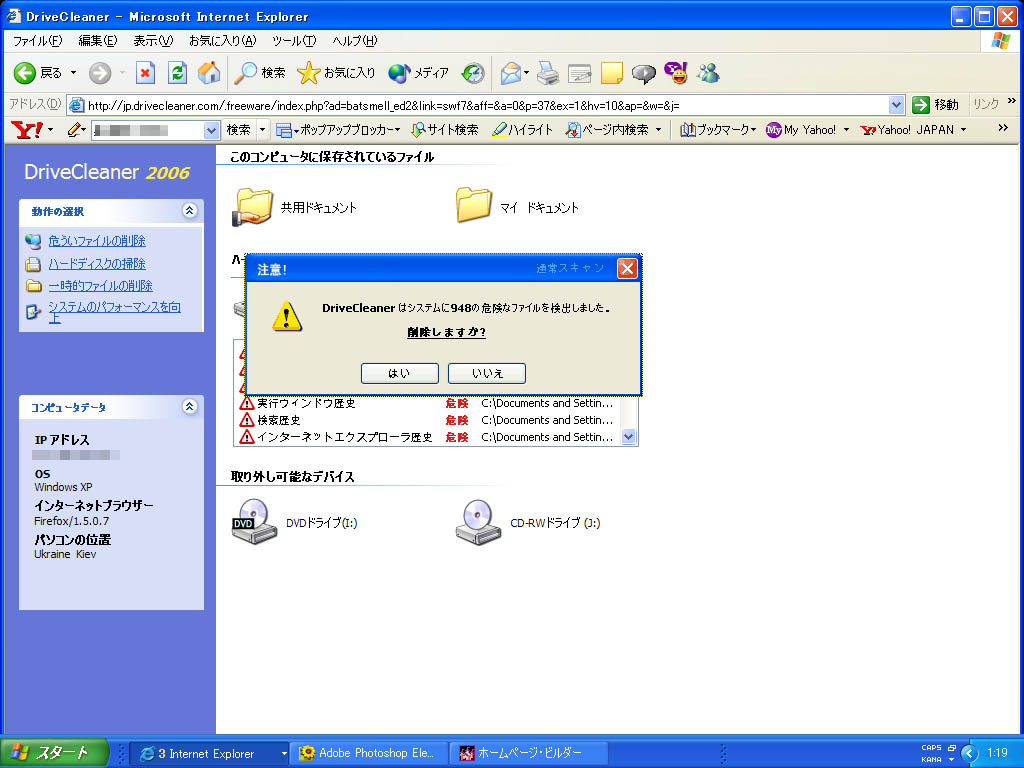Viewport: 1024px width, 768px height.
Task: Open the Back button history dropdown arrow
Action: (73, 72)
